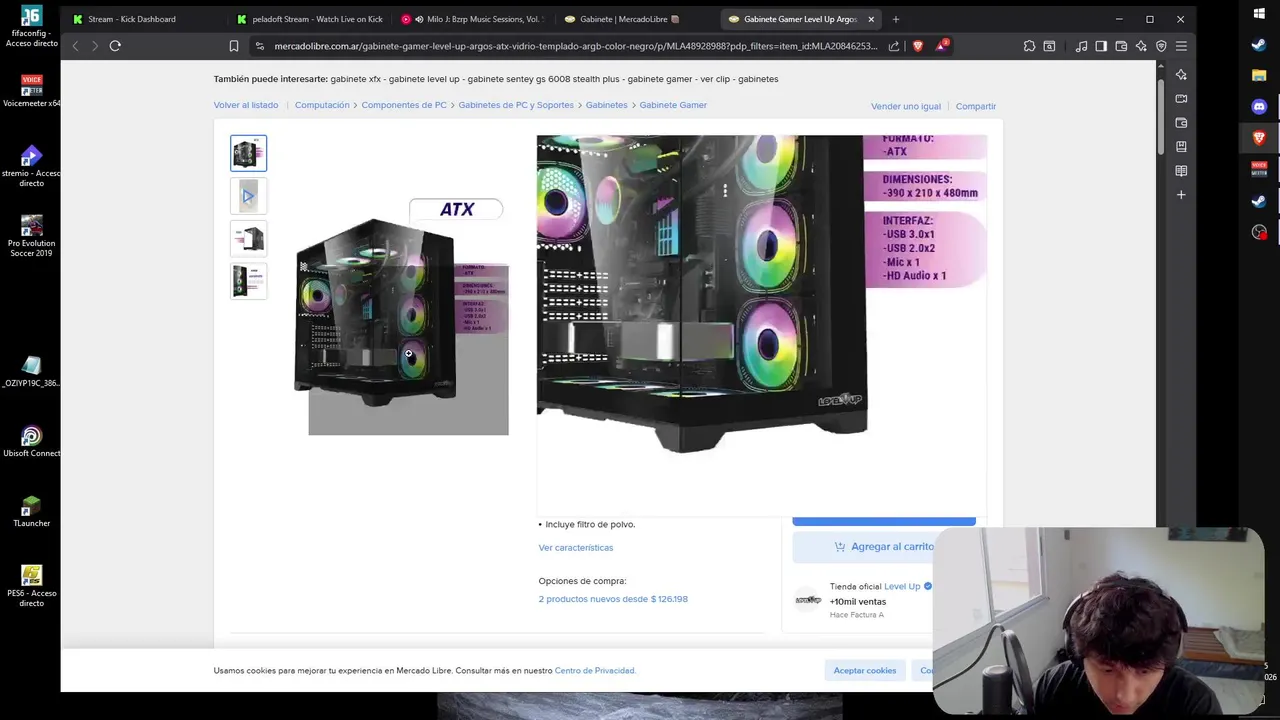
Task: Switch to peladoft Stream Kick tab
Action: tap(308, 19)
